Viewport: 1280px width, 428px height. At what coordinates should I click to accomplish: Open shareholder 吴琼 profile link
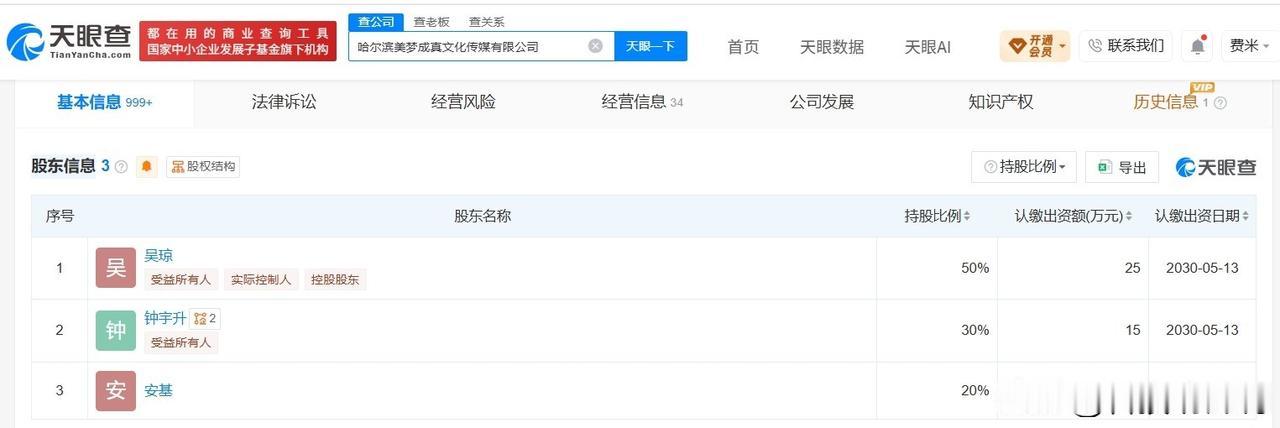click(x=158, y=256)
